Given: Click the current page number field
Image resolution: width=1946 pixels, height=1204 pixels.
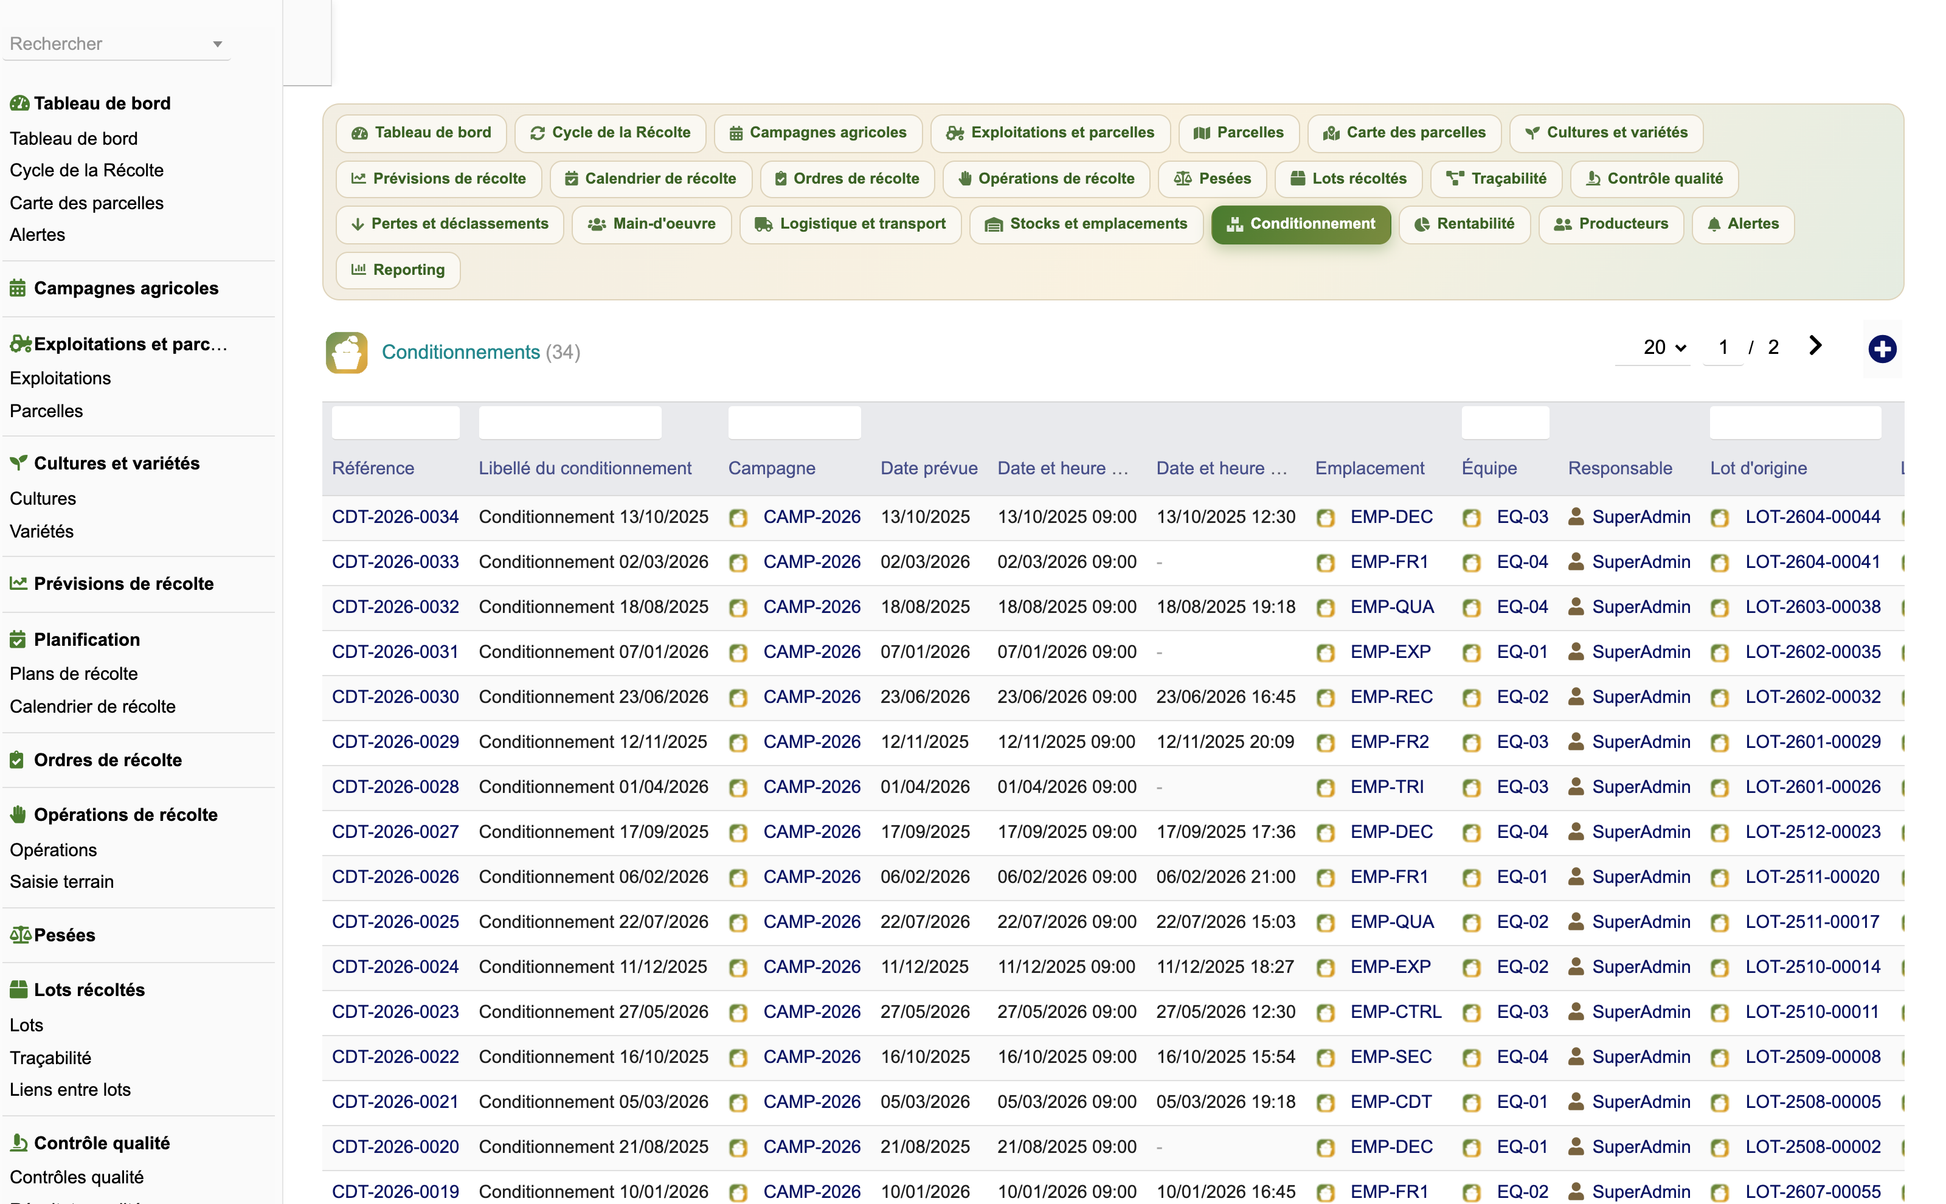Looking at the screenshot, I should coord(1723,347).
